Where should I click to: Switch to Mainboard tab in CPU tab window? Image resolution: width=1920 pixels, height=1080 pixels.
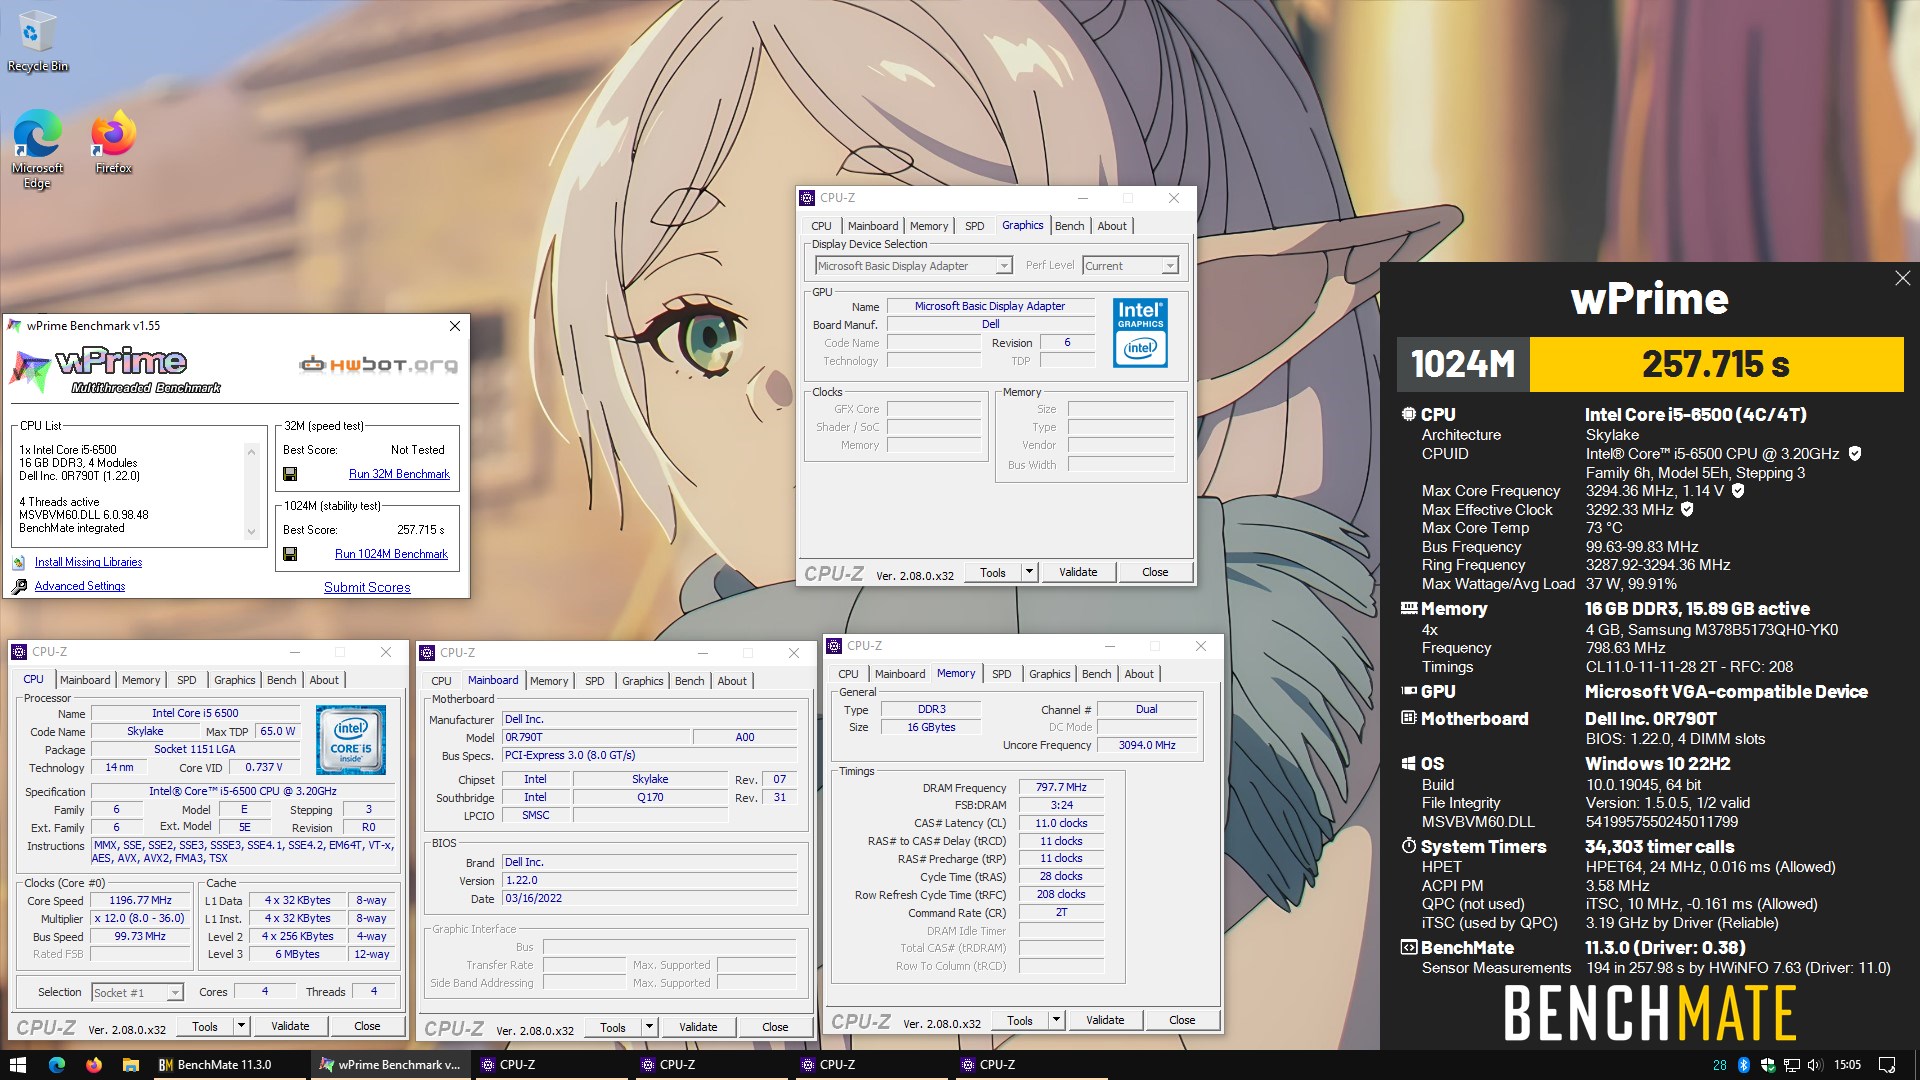pyautogui.click(x=85, y=680)
